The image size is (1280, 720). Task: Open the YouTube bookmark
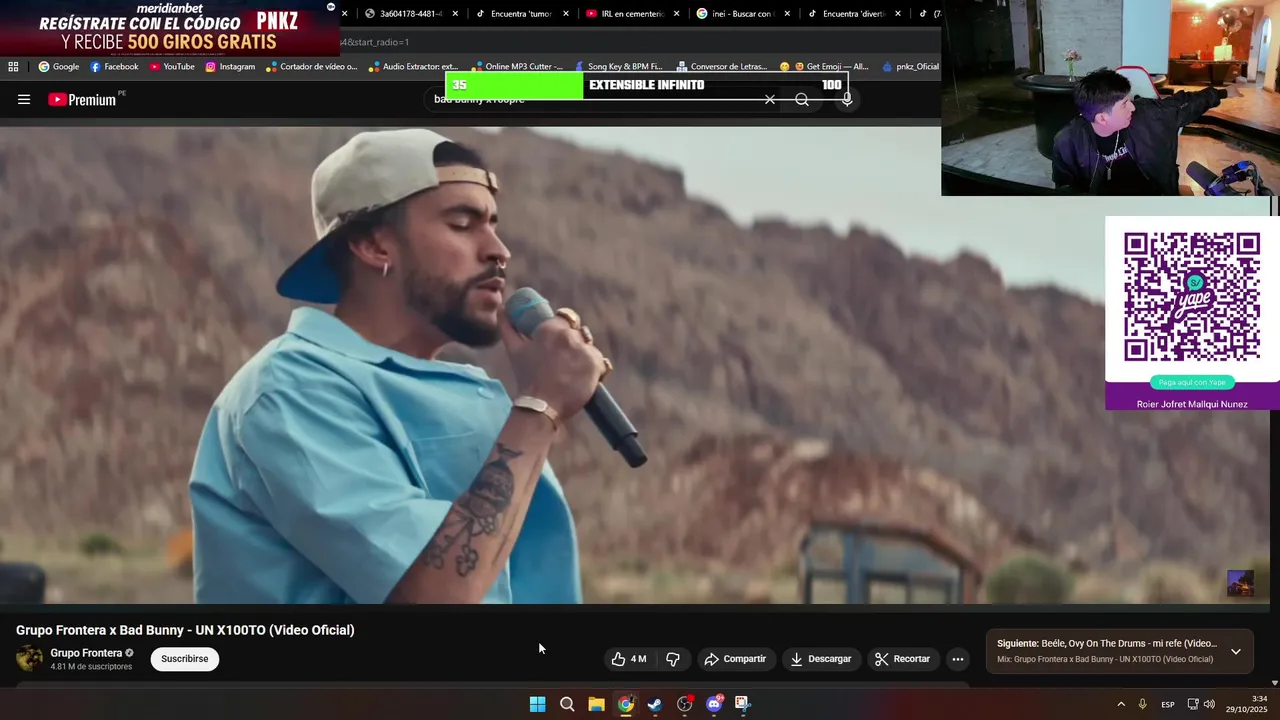(x=172, y=67)
